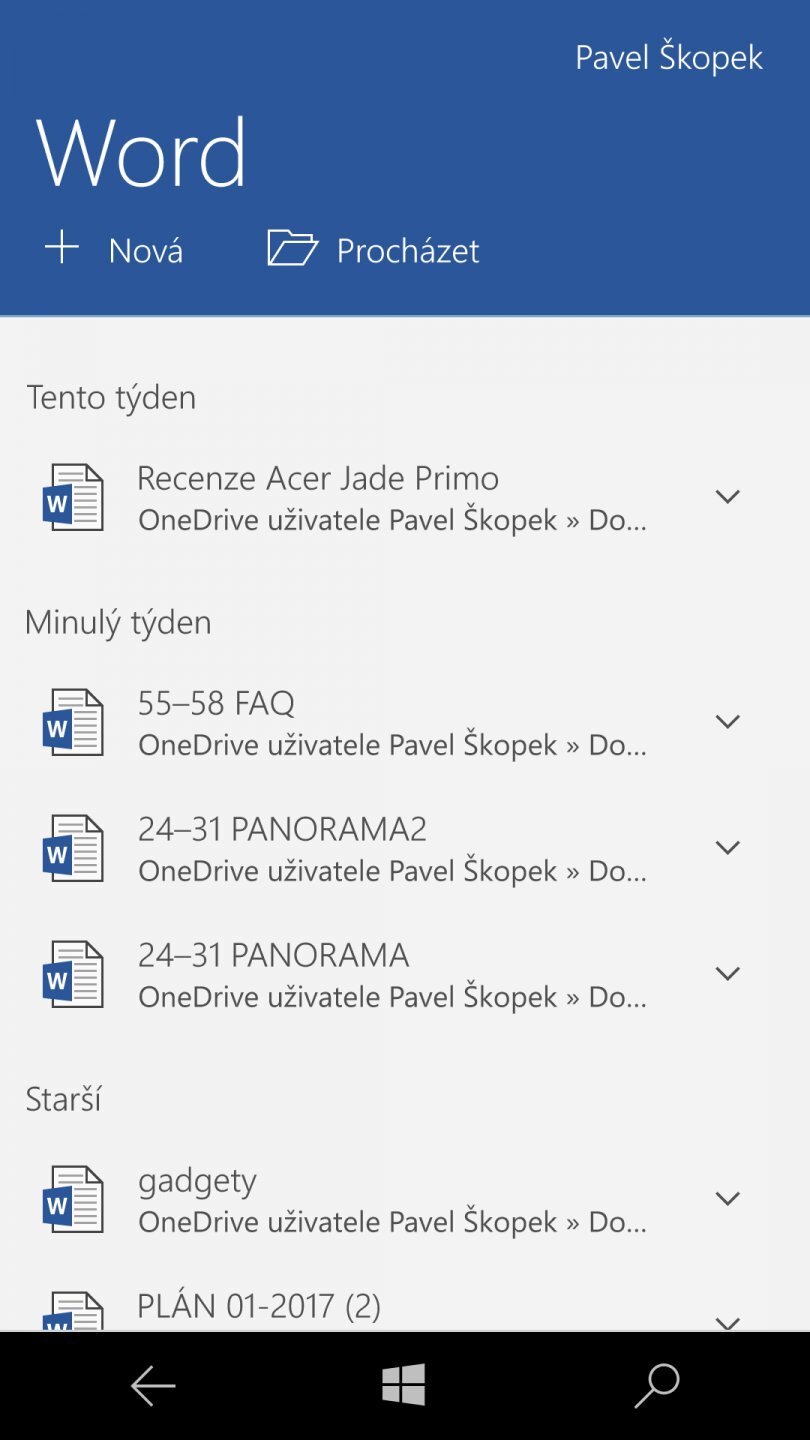Screen dimensions: 810x1440
Task: Click the plus icon next to Nová
Action: [x=60, y=247]
